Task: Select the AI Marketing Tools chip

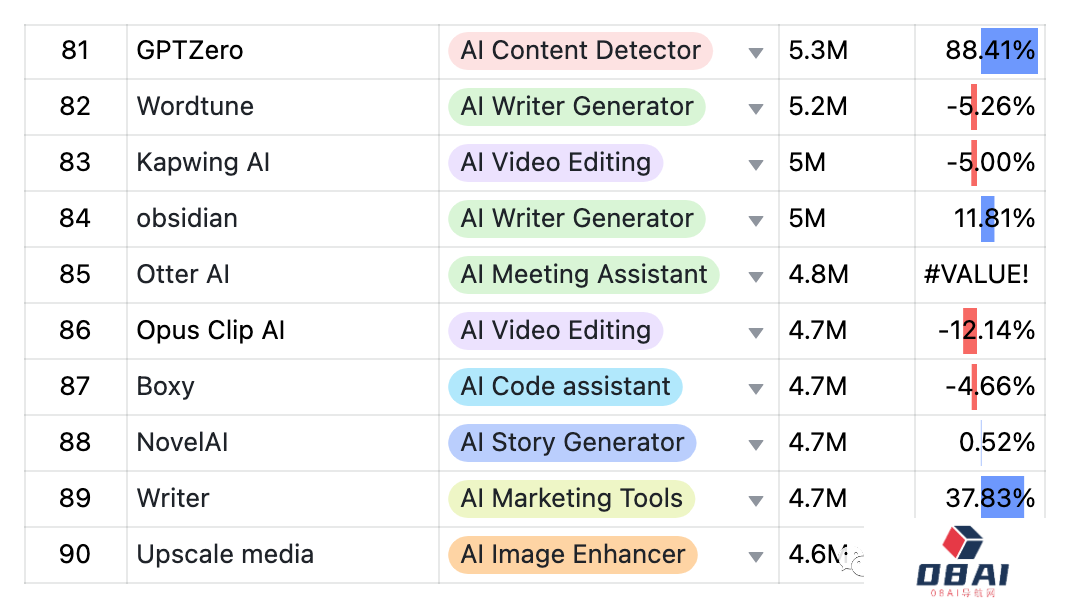Action: (571, 498)
